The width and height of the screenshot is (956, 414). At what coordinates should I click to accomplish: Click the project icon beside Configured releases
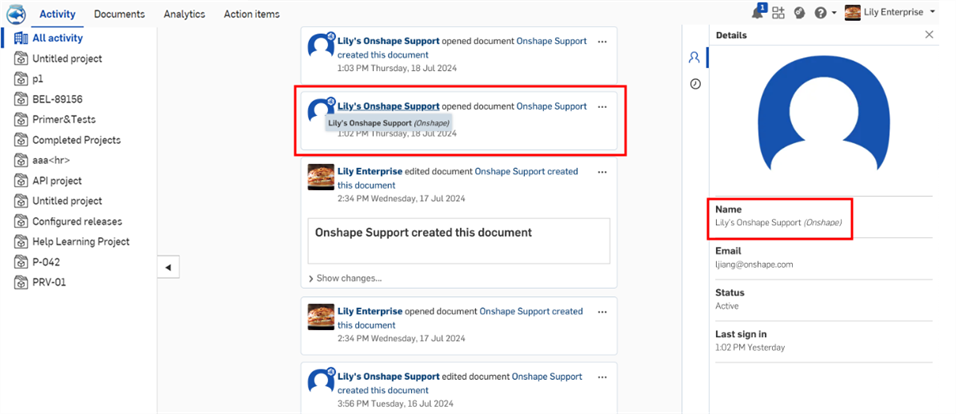pos(21,221)
